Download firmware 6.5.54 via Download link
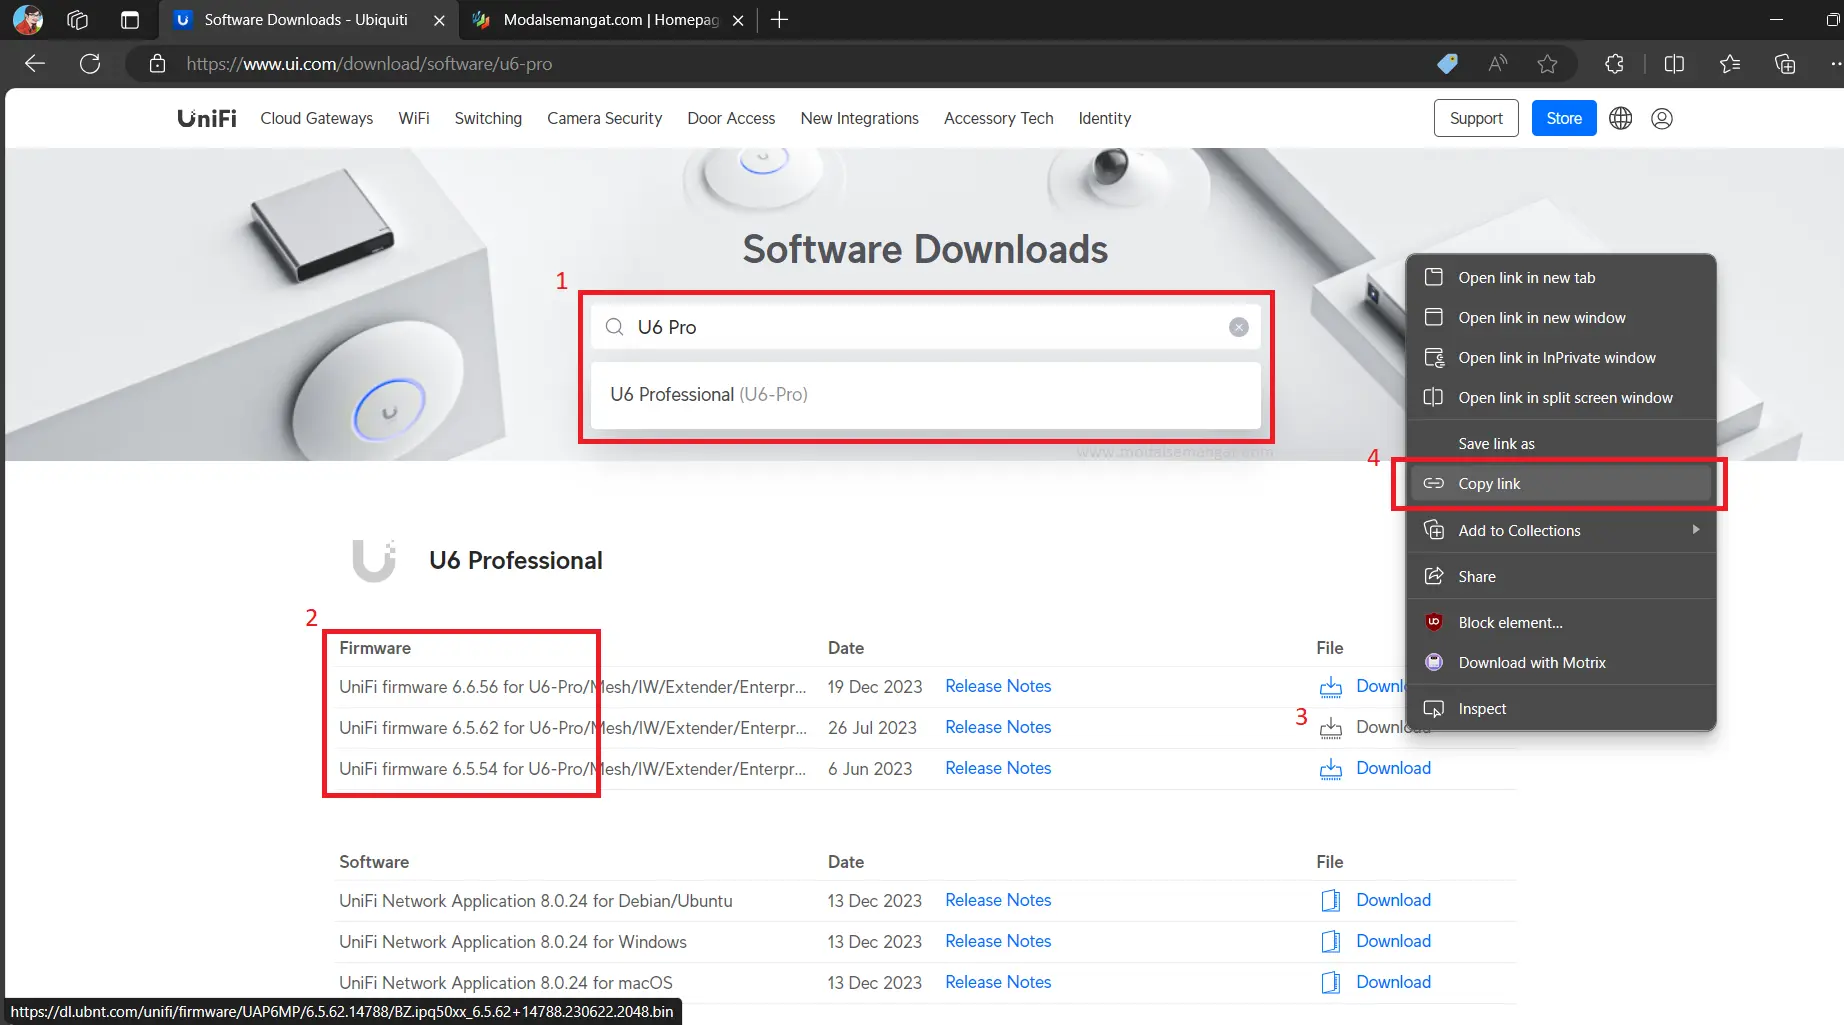The image size is (1844, 1025). 1393,769
